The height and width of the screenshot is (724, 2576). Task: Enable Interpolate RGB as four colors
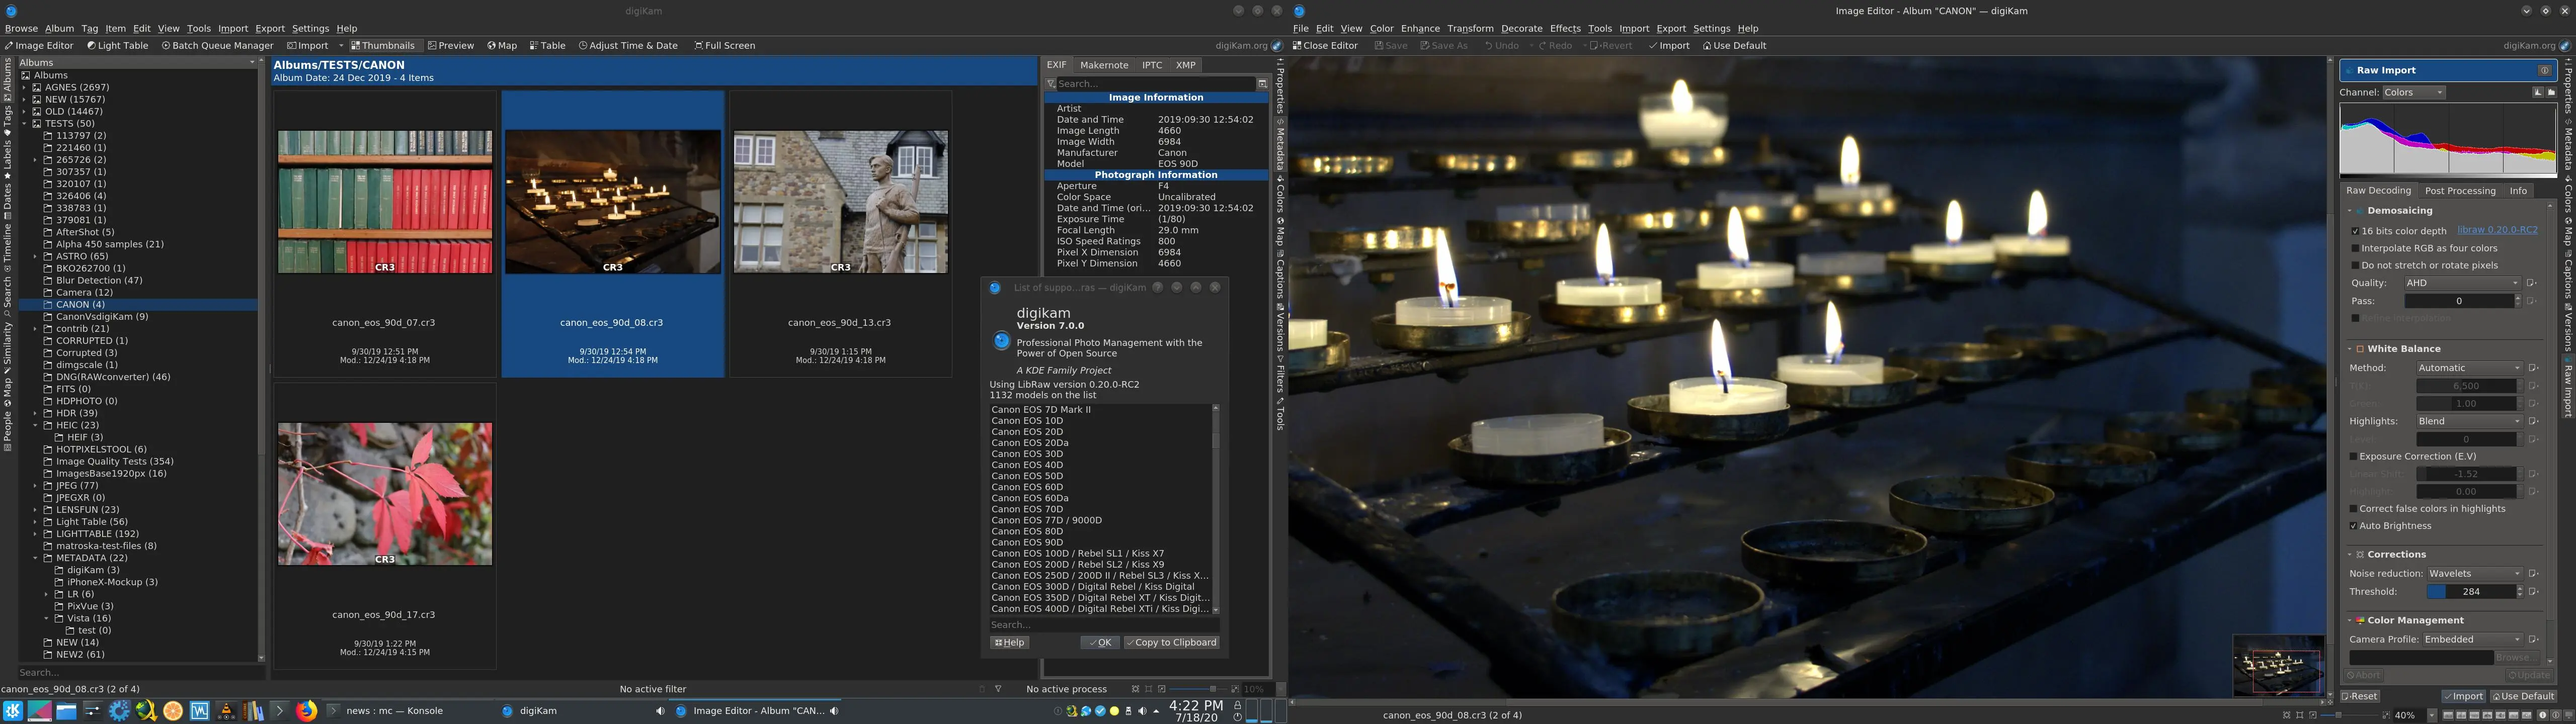click(x=2356, y=247)
